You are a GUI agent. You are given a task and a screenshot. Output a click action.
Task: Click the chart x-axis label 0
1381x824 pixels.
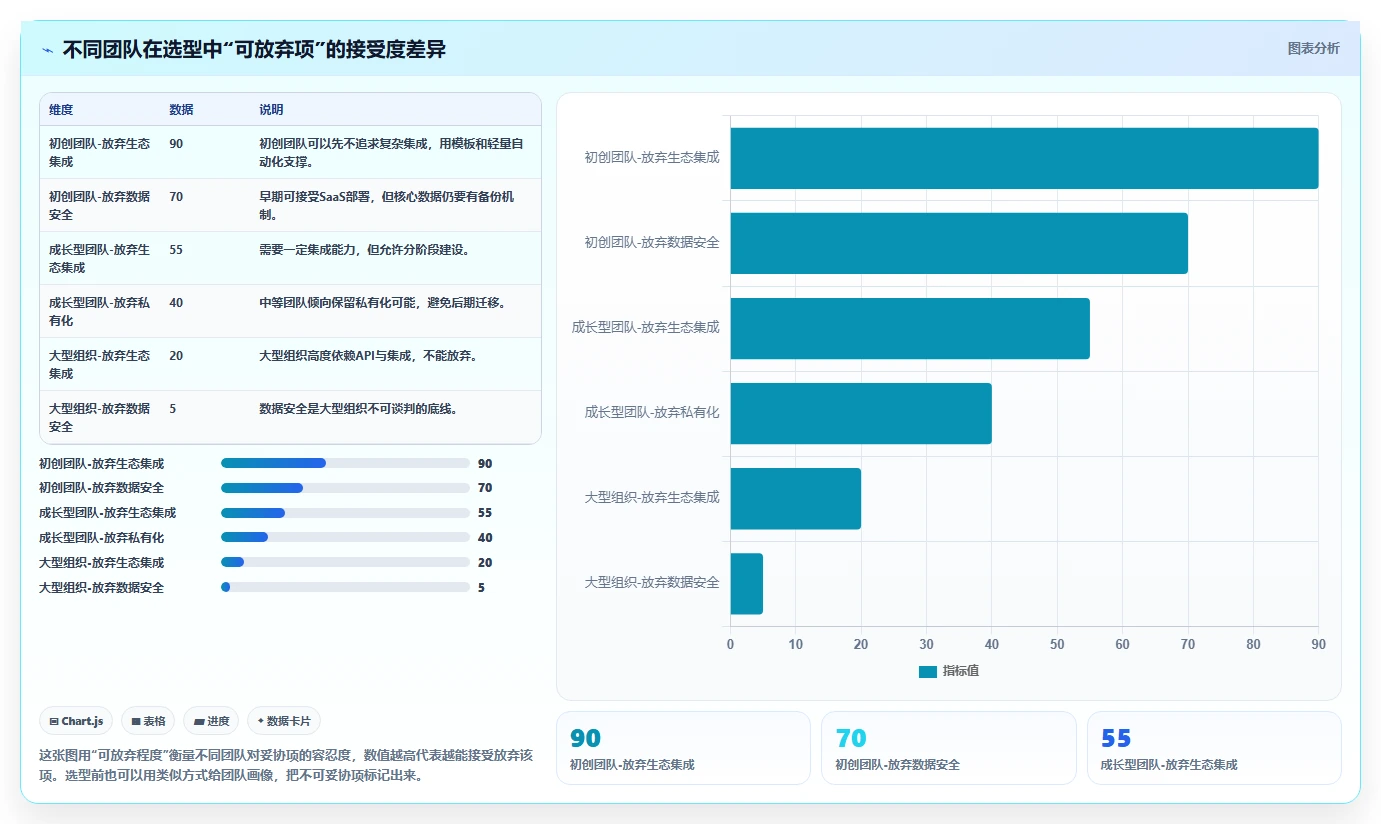[x=730, y=645]
